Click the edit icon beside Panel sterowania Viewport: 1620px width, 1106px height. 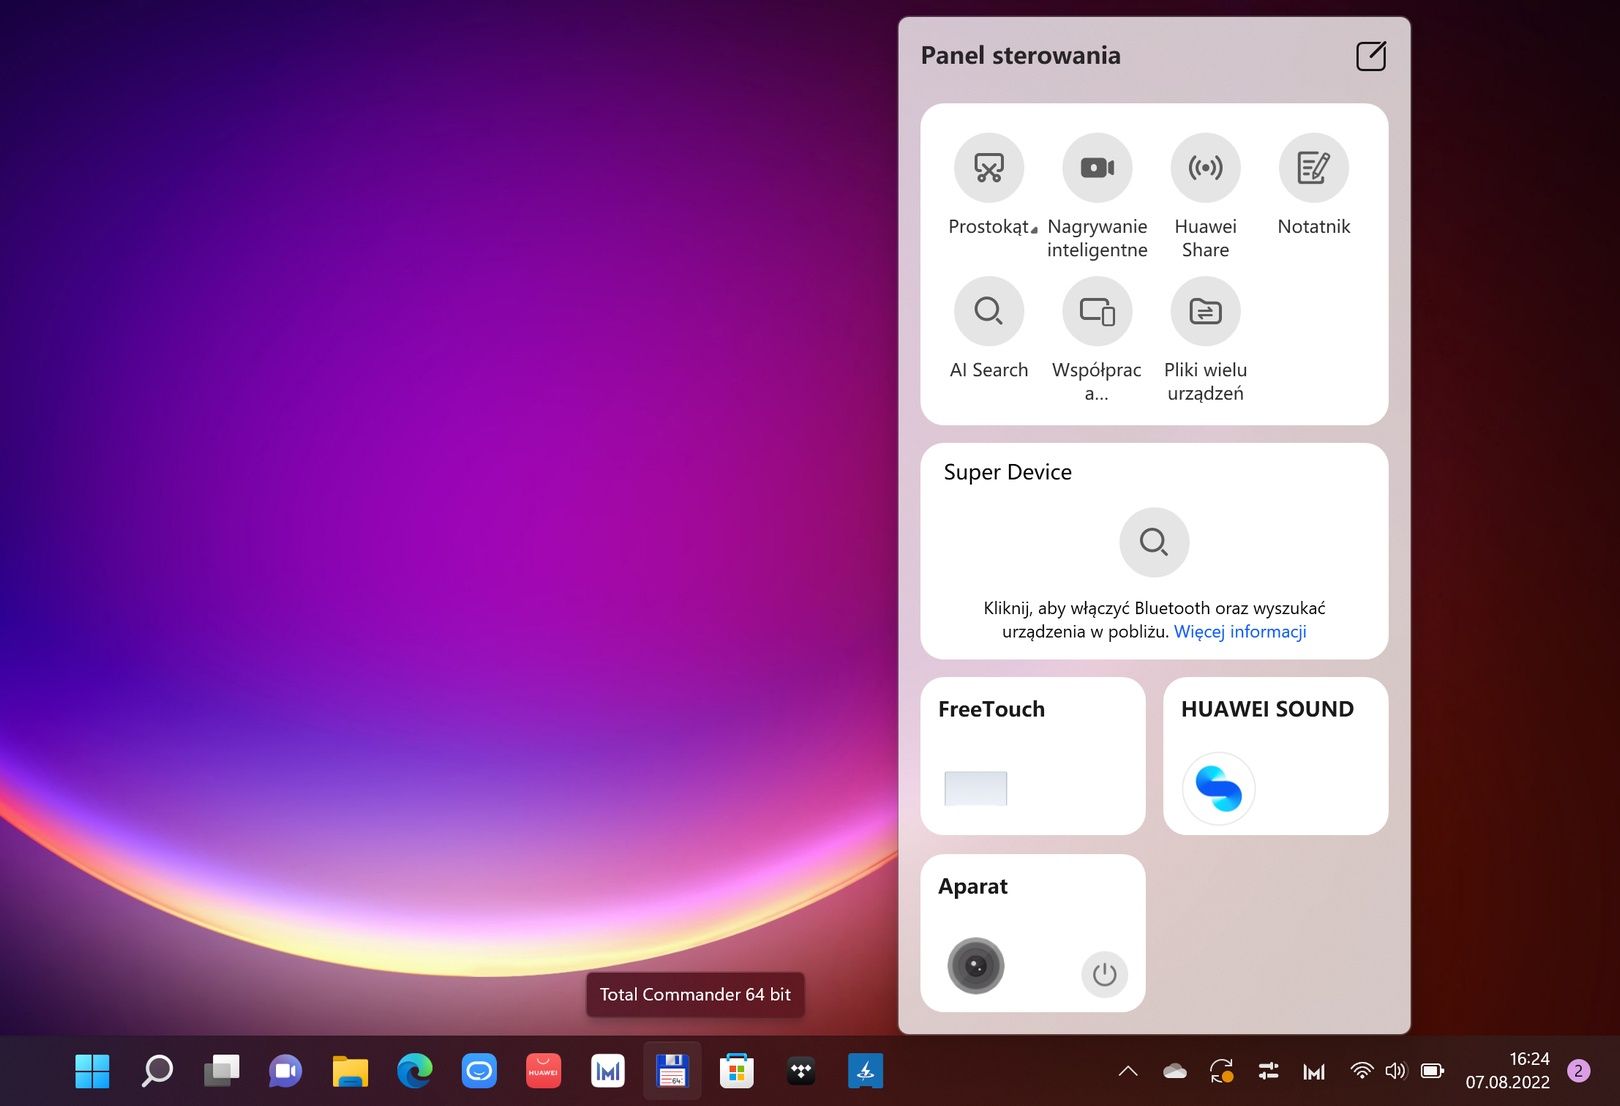1371,56
